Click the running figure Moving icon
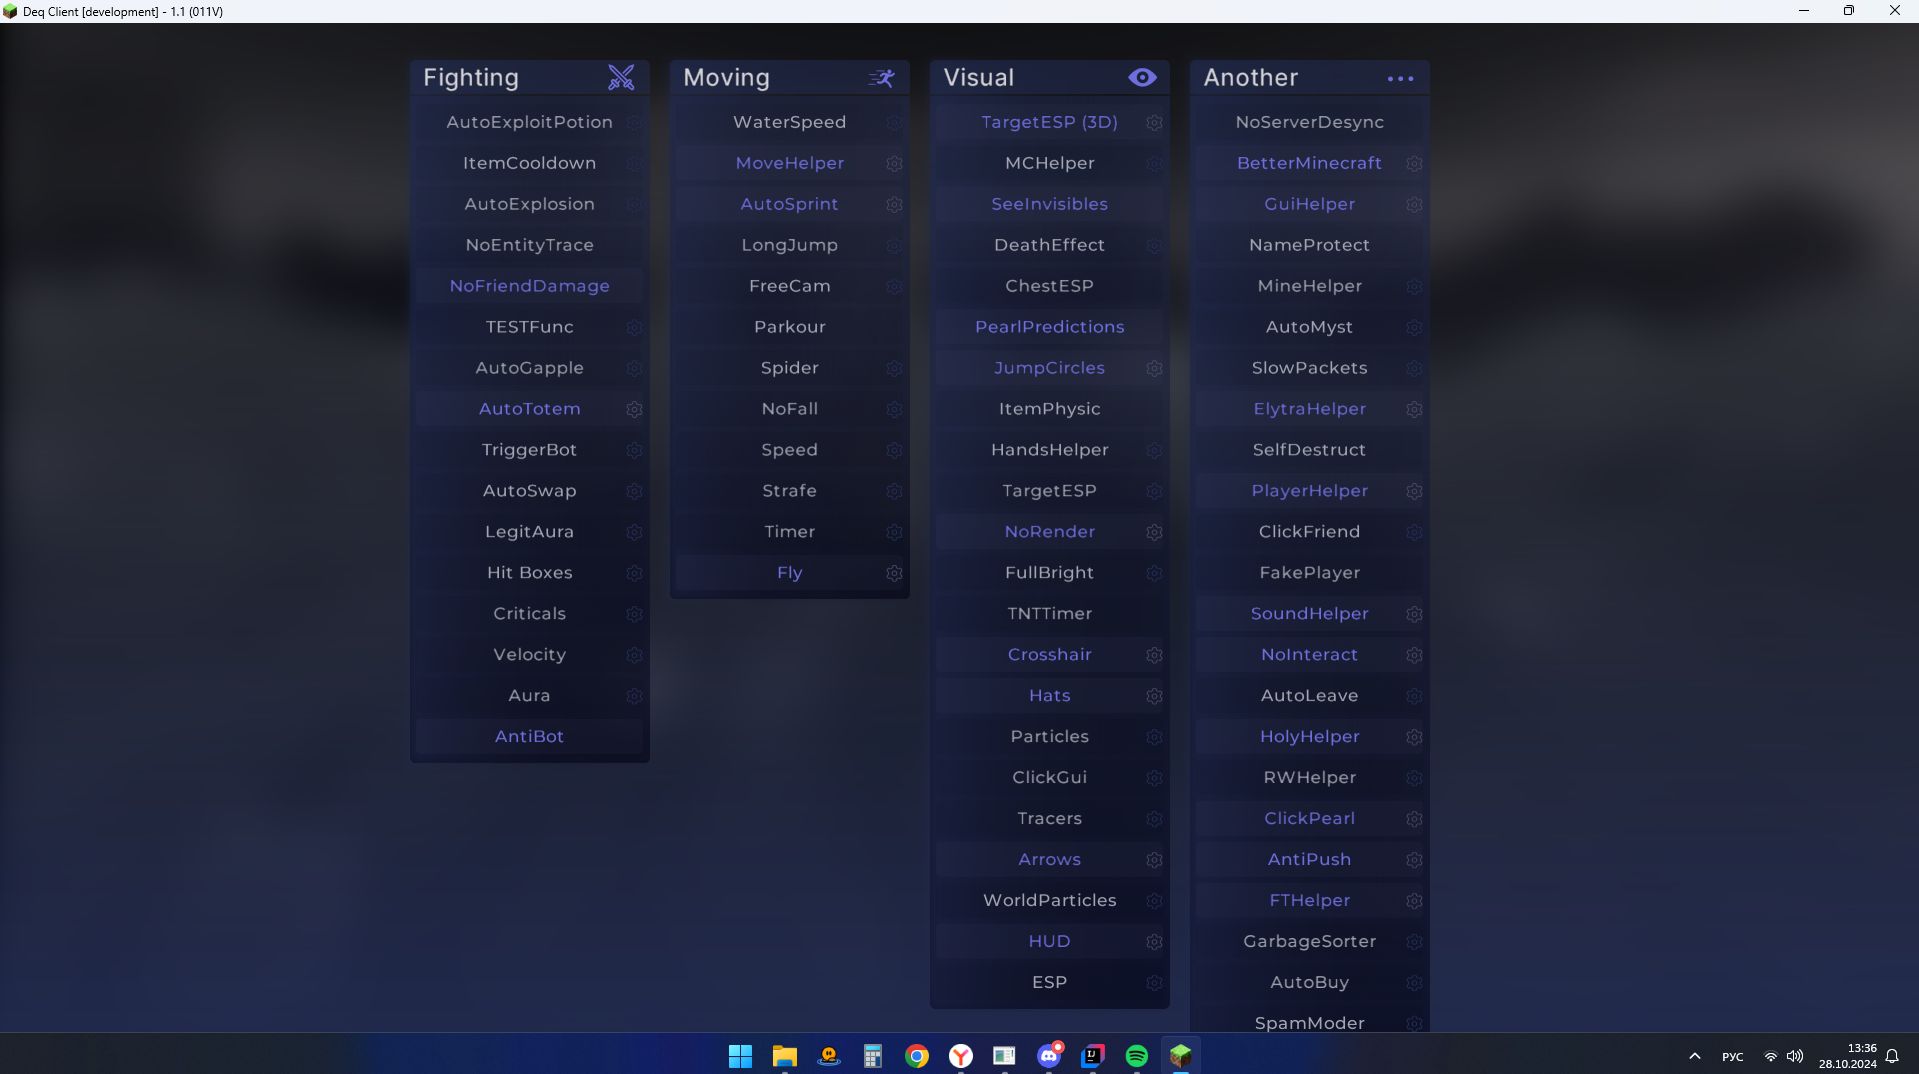1919x1074 pixels. (x=881, y=78)
